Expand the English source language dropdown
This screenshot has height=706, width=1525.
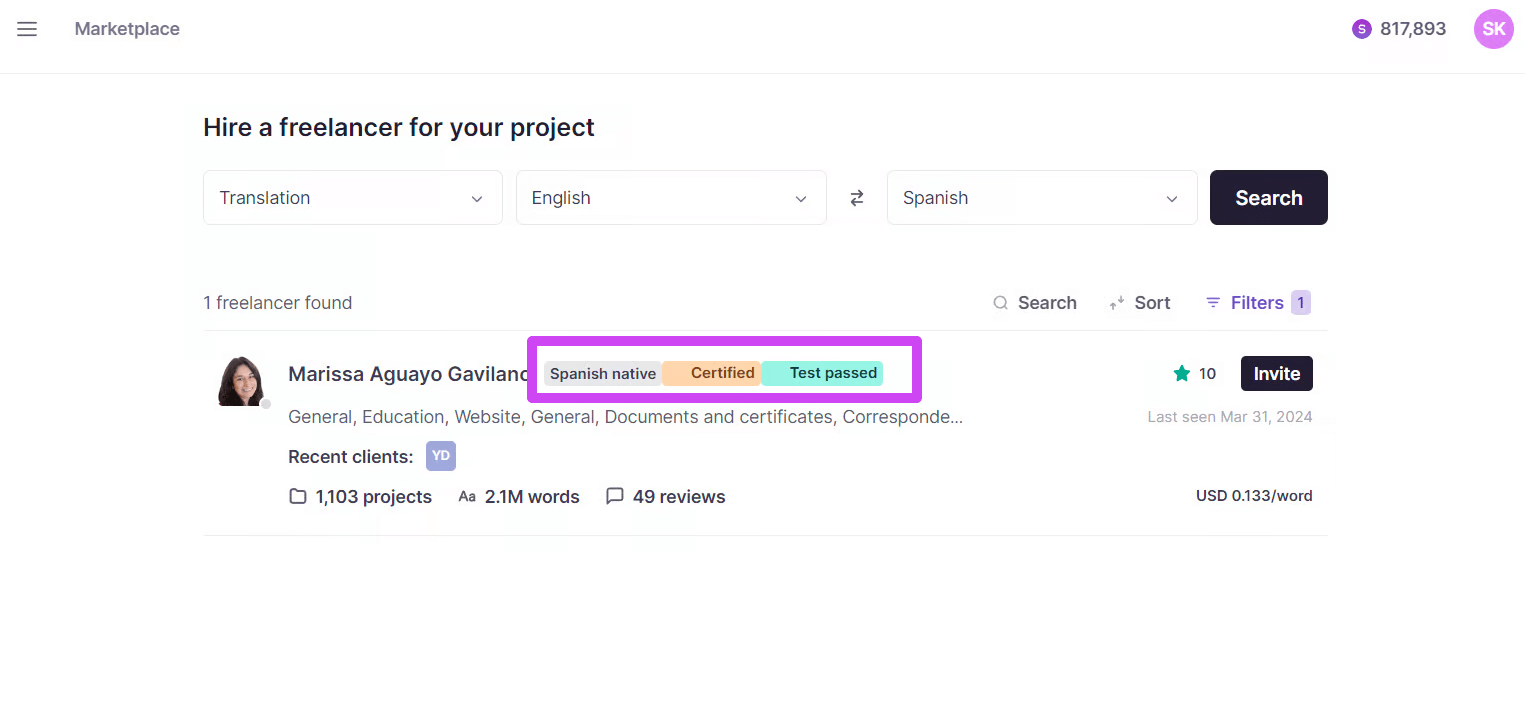click(x=671, y=198)
